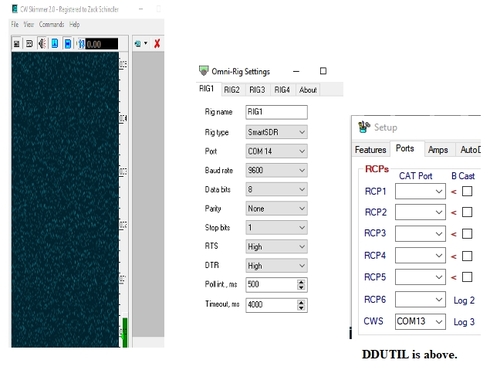Image resolution: width=490 pixels, height=370 pixels.
Task: Expand the Rig type SmartSDR dropdown
Action: pos(276,132)
